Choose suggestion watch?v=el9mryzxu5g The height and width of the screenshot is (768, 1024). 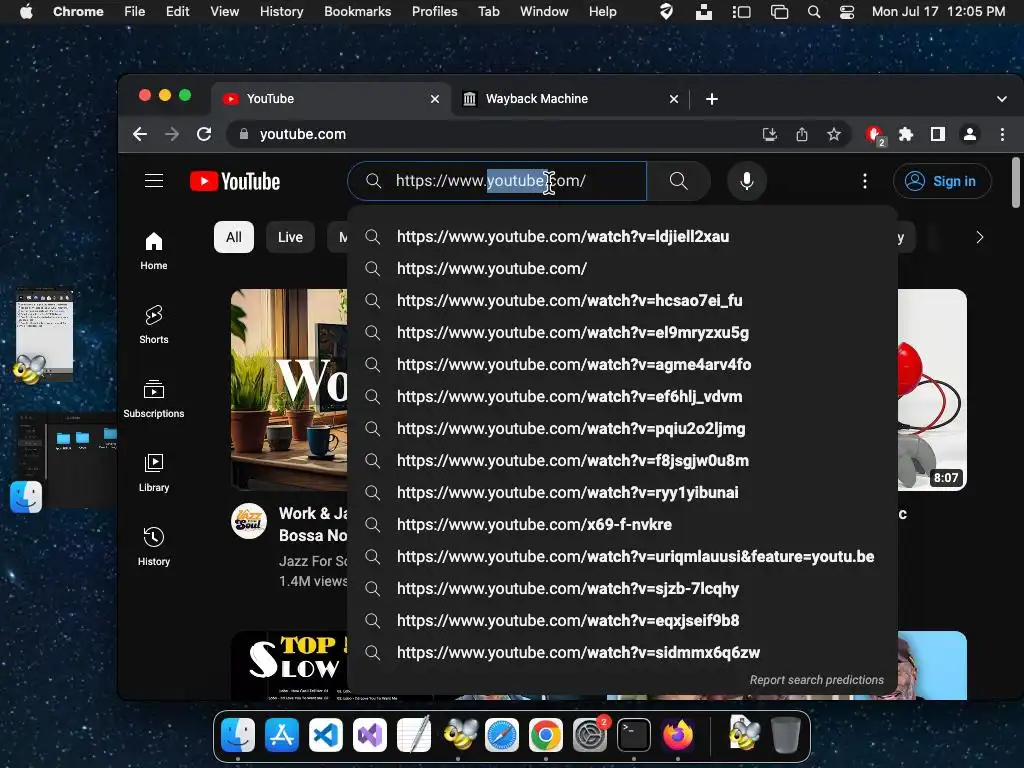[622, 332]
